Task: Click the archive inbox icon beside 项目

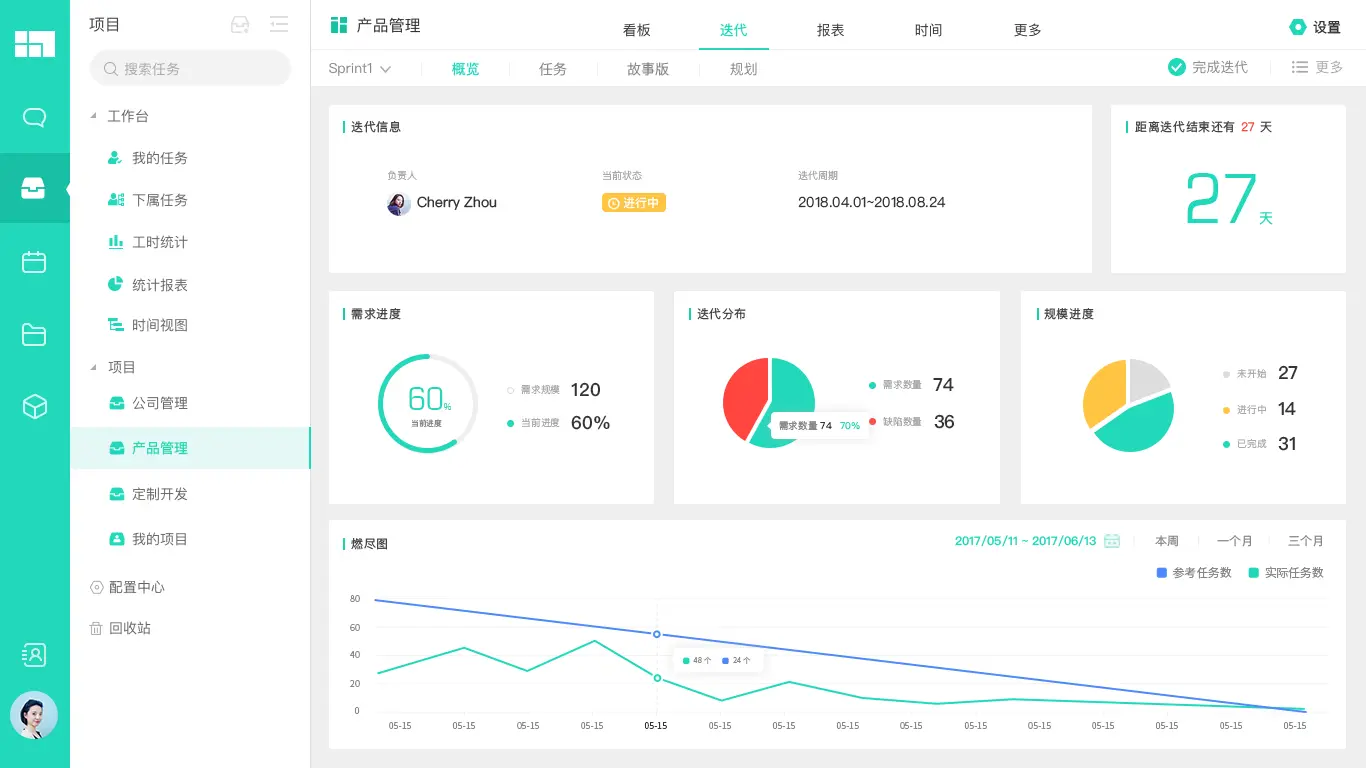Action: click(239, 24)
